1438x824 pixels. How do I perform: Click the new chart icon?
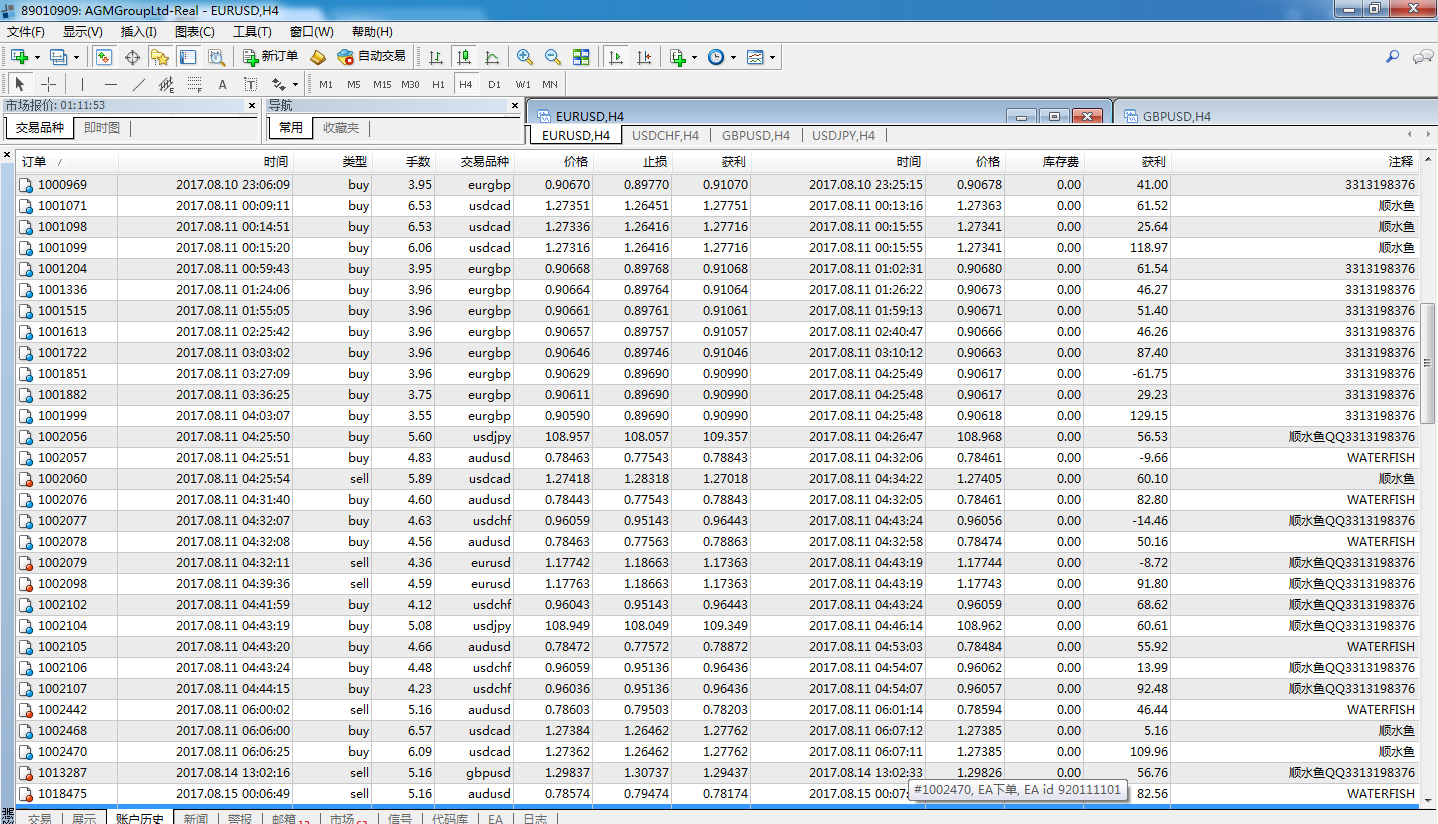[19, 57]
